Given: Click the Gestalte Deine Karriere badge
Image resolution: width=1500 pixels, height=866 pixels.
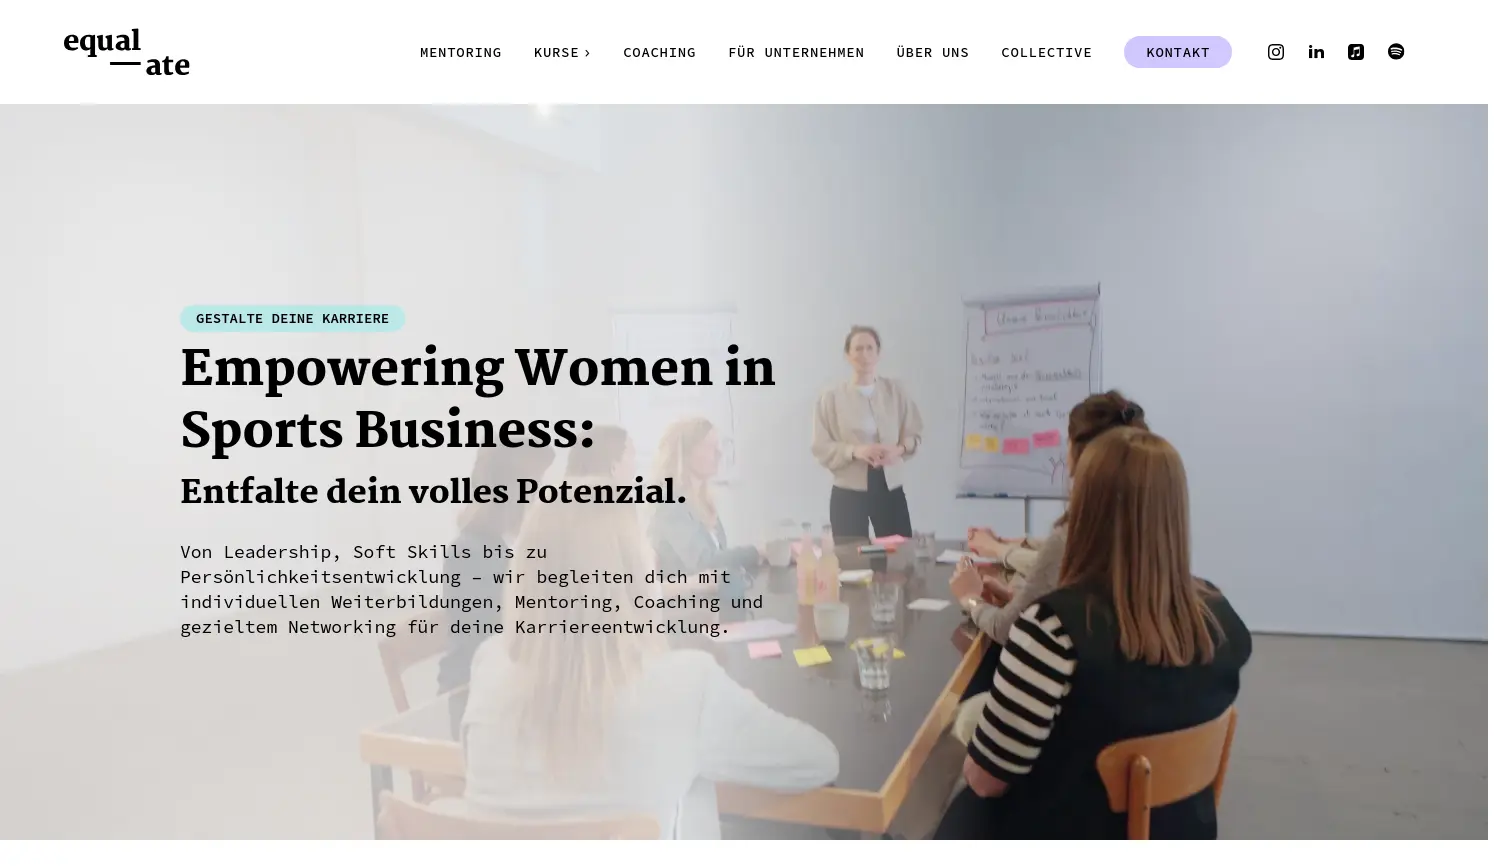Looking at the screenshot, I should (292, 318).
